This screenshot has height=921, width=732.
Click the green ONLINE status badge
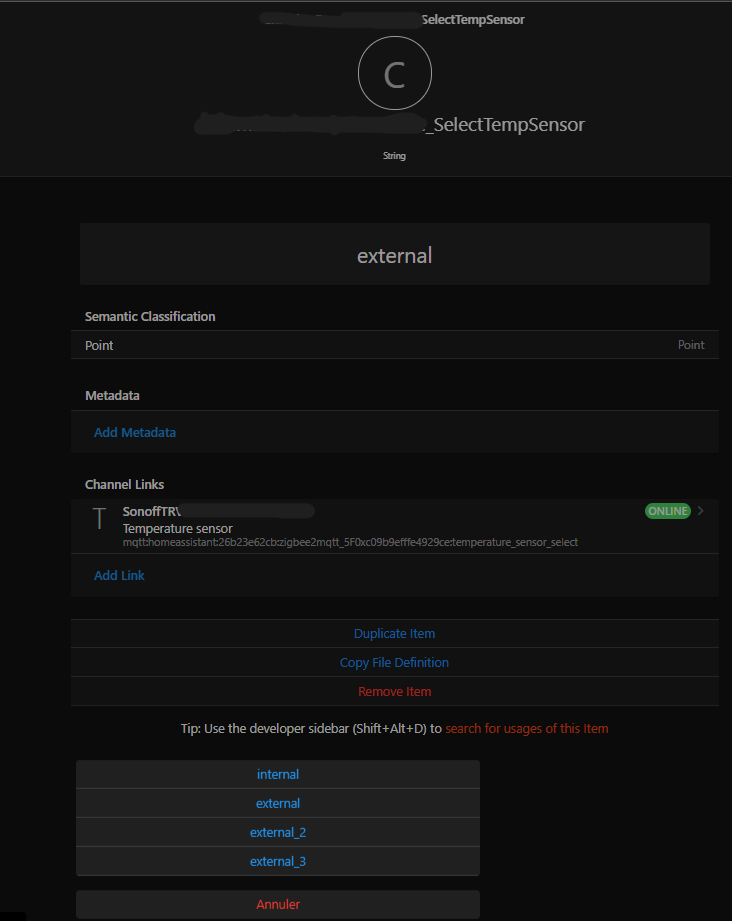tap(667, 511)
